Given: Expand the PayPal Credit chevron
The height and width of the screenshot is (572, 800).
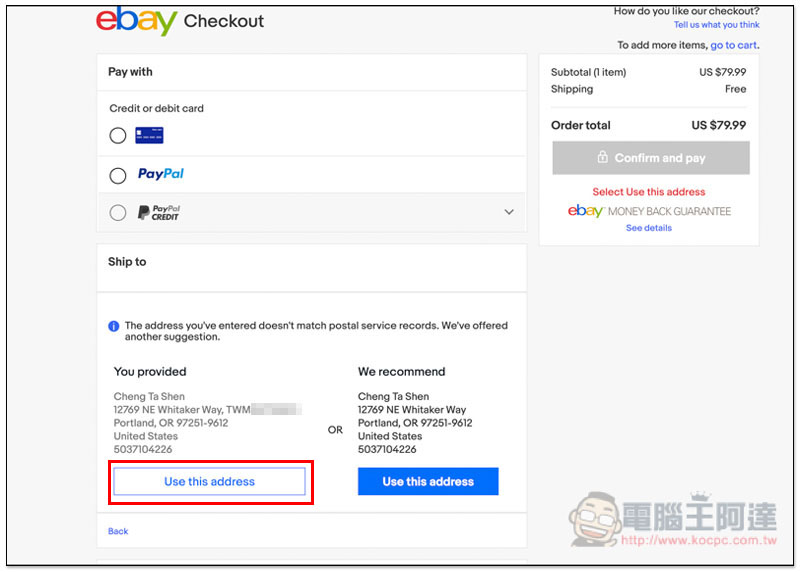Looking at the screenshot, I should (509, 212).
